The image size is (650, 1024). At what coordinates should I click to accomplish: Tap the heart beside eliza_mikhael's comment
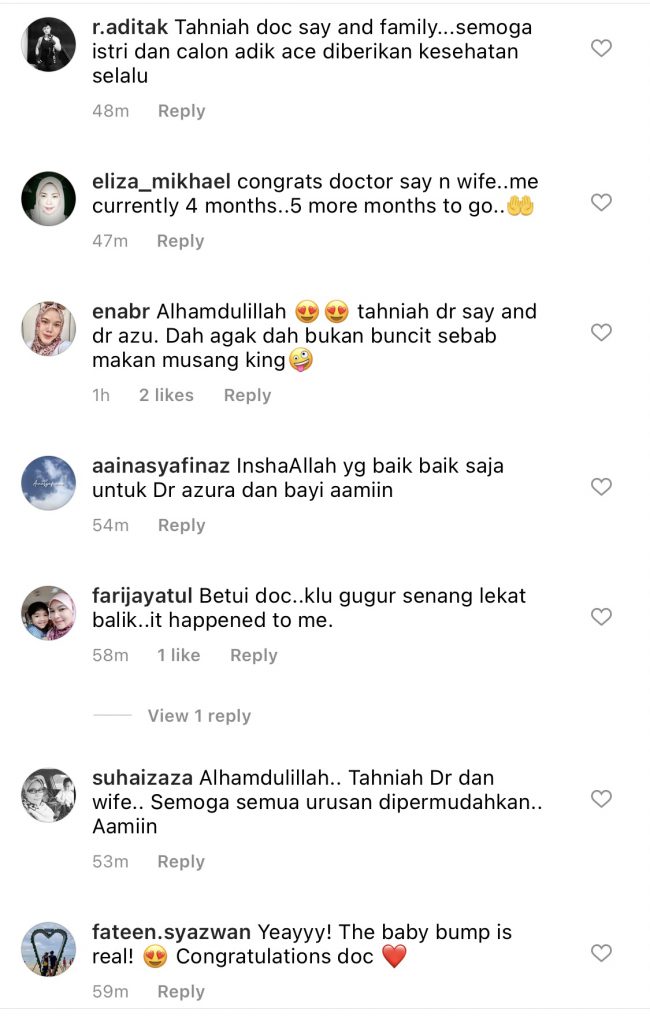(601, 202)
